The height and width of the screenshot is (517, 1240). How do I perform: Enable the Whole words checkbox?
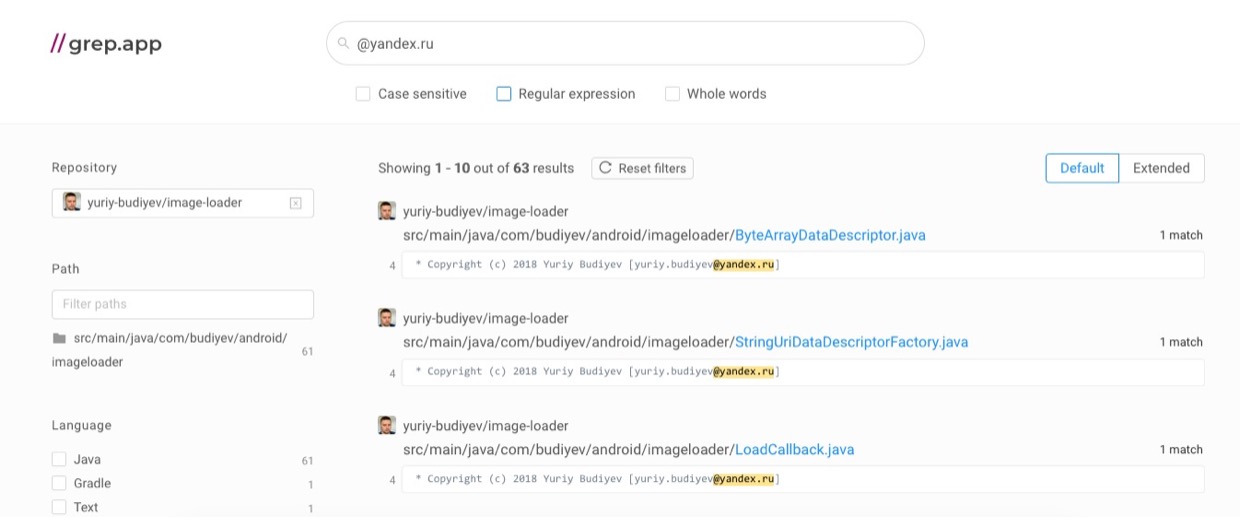[x=672, y=94]
